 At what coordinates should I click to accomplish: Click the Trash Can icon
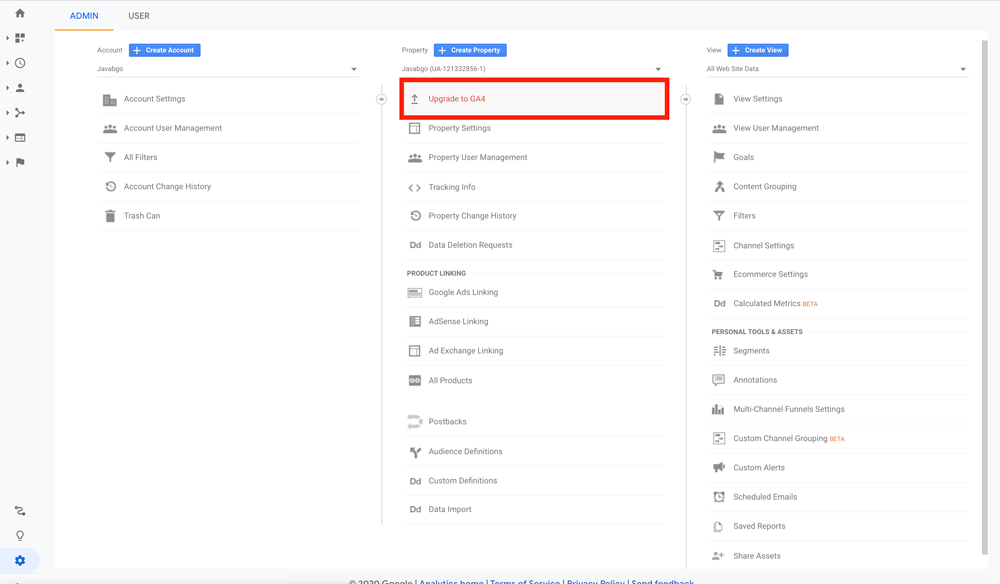(x=110, y=215)
